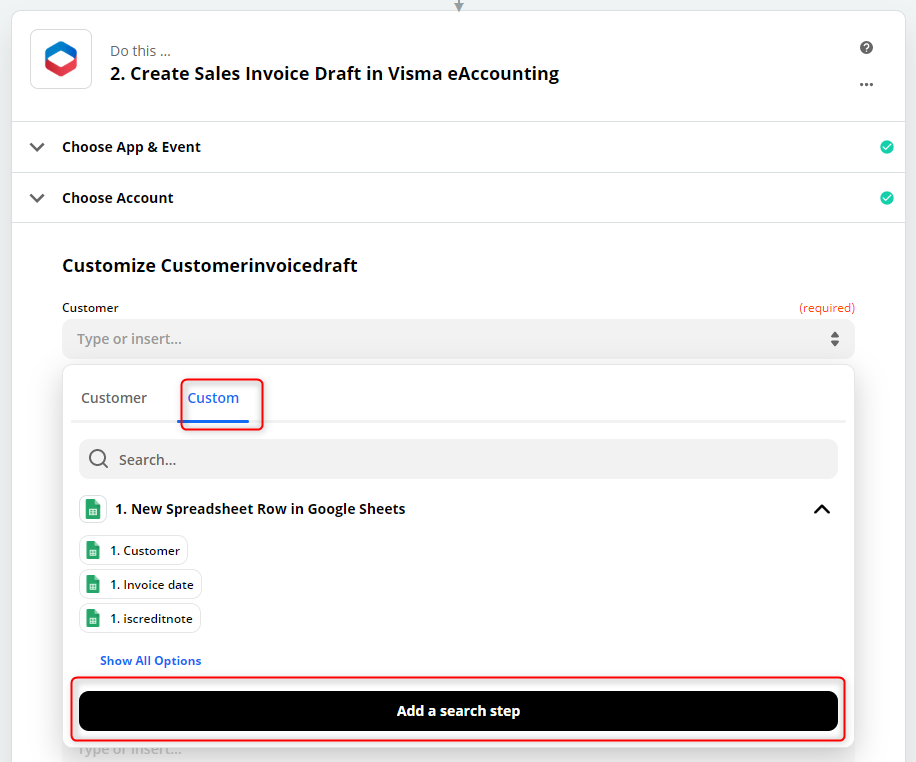Screen dimensions: 916x762
Task: Expand the Choose App & Event section
Action: tap(38, 147)
